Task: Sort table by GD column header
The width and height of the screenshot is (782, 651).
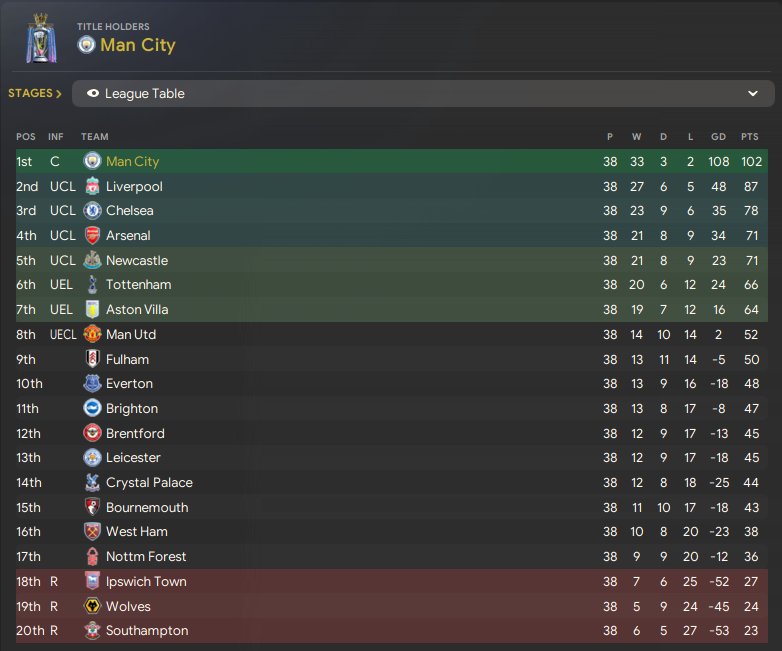Action: (718, 137)
